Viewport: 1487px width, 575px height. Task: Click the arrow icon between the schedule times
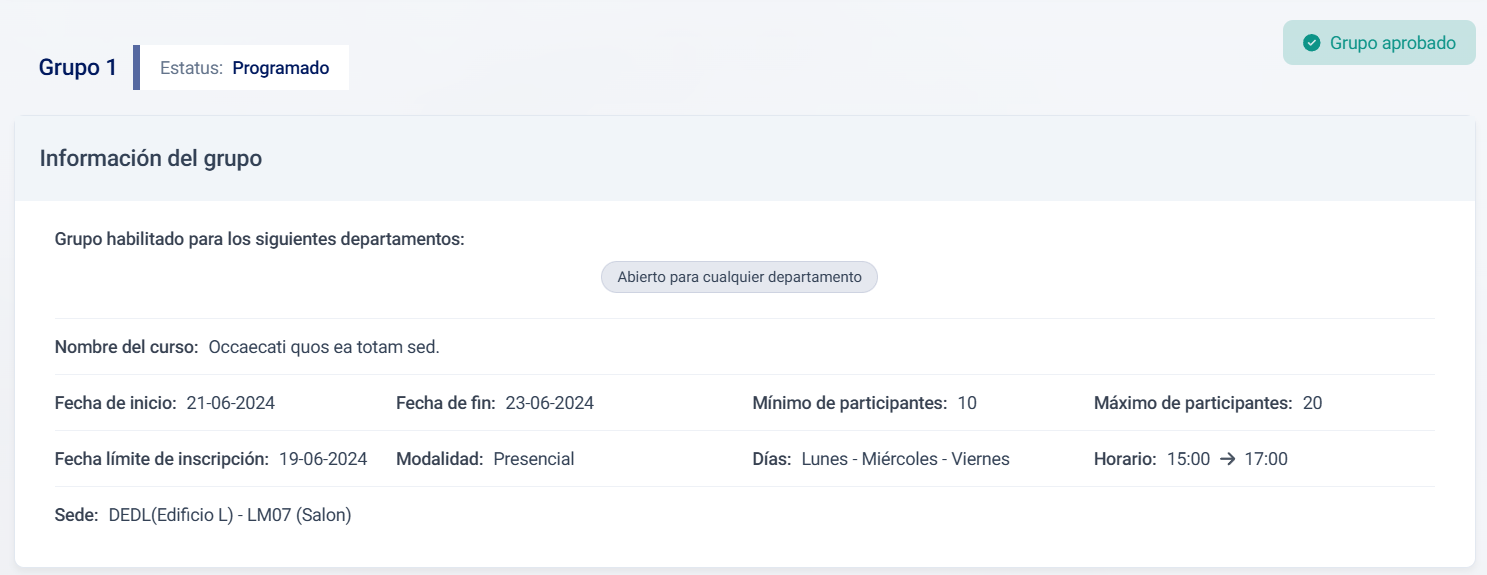pyautogui.click(x=1227, y=459)
